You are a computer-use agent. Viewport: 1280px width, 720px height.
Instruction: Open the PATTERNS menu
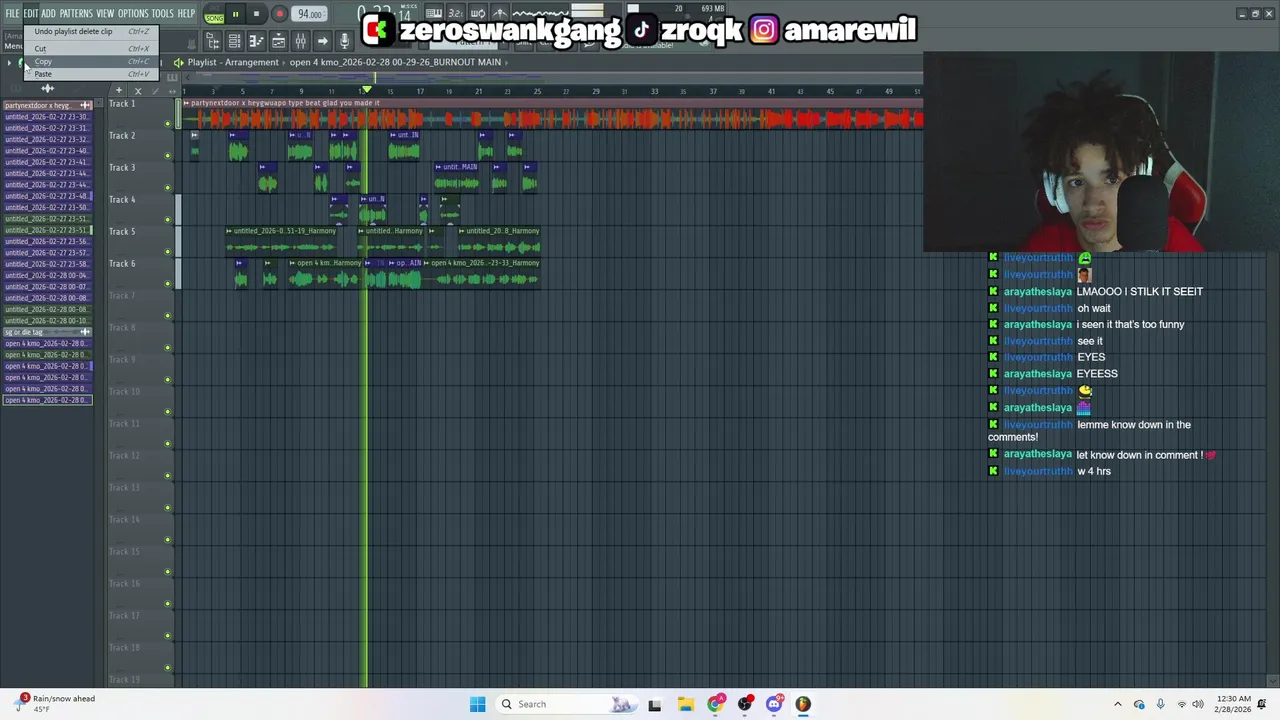pyautogui.click(x=76, y=14)
